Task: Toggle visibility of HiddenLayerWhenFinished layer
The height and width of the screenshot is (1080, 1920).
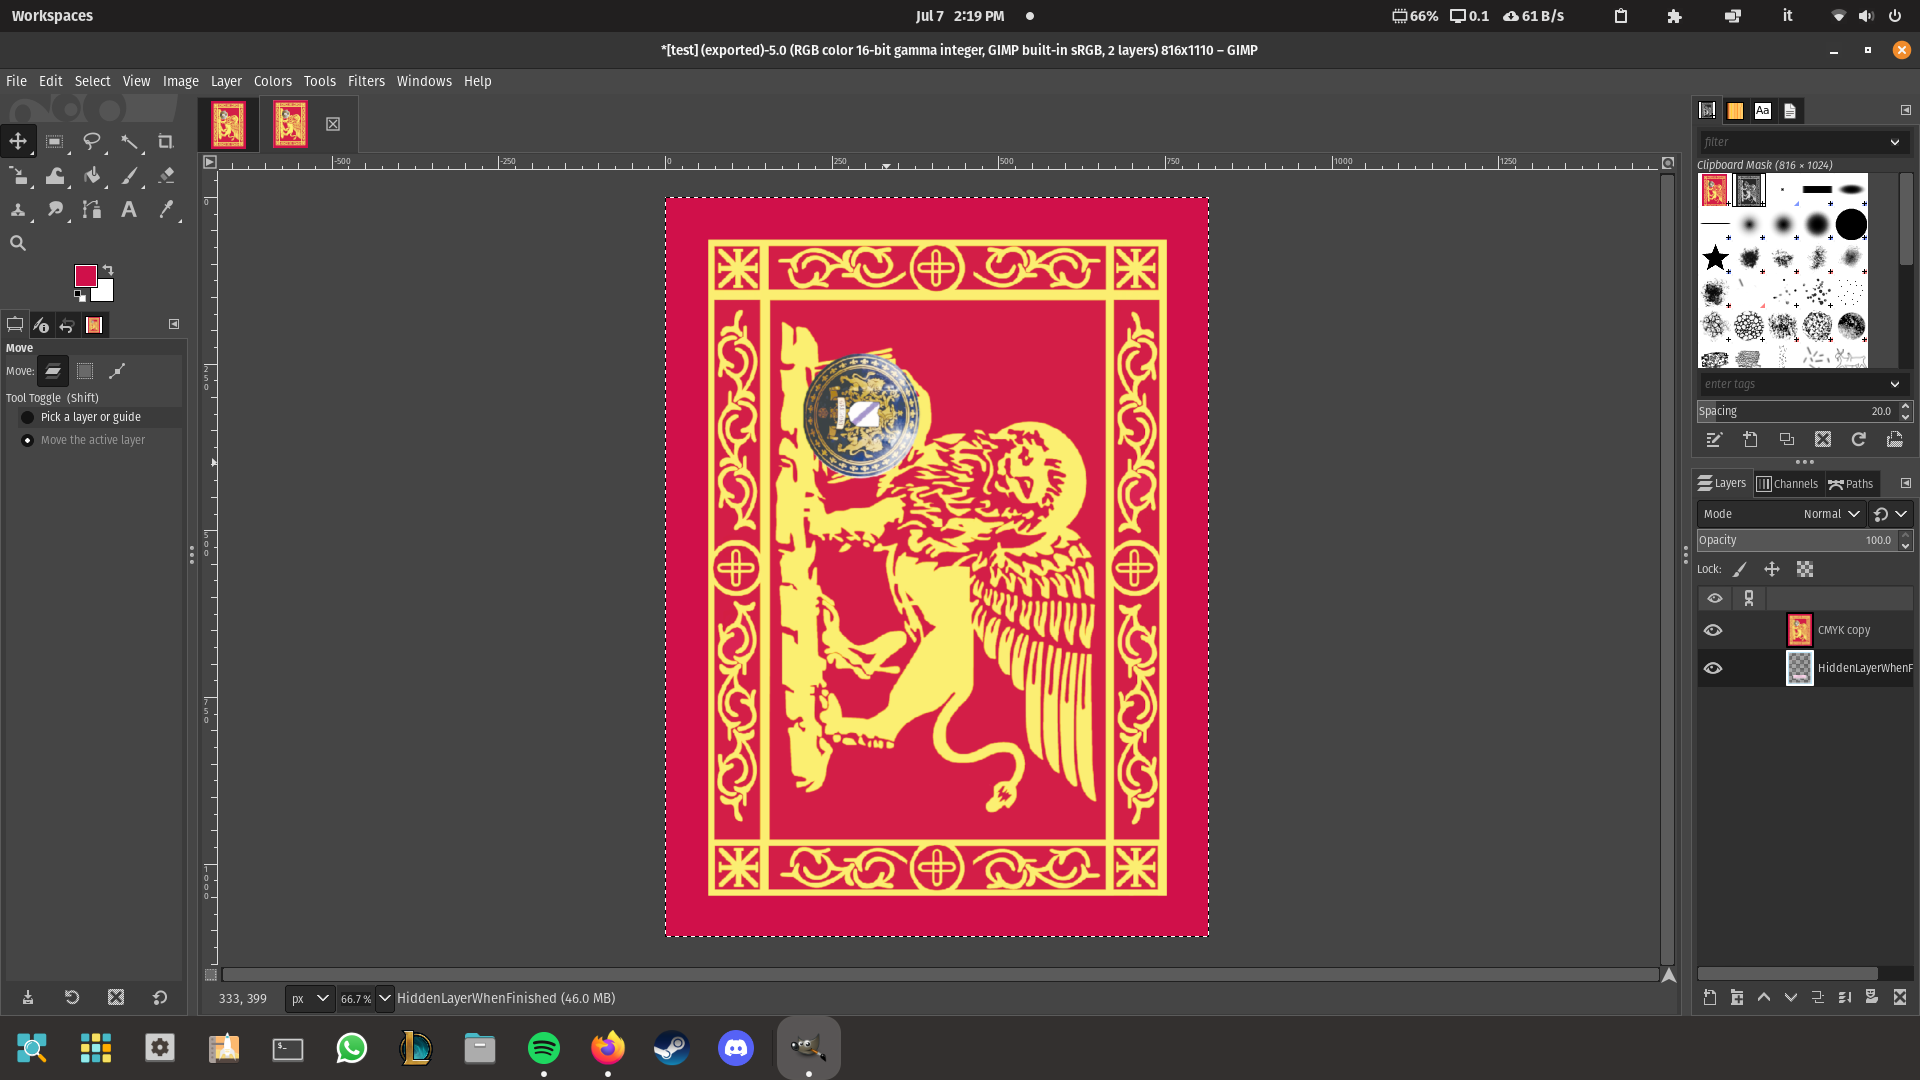Action: click(1713, 668)
